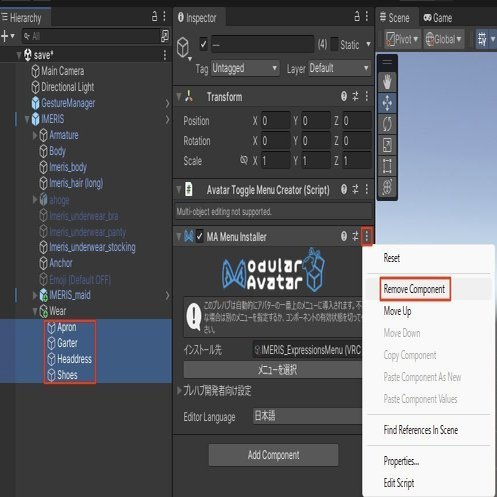Select the Move tool in the Scene toolbar

click(387, 103)
